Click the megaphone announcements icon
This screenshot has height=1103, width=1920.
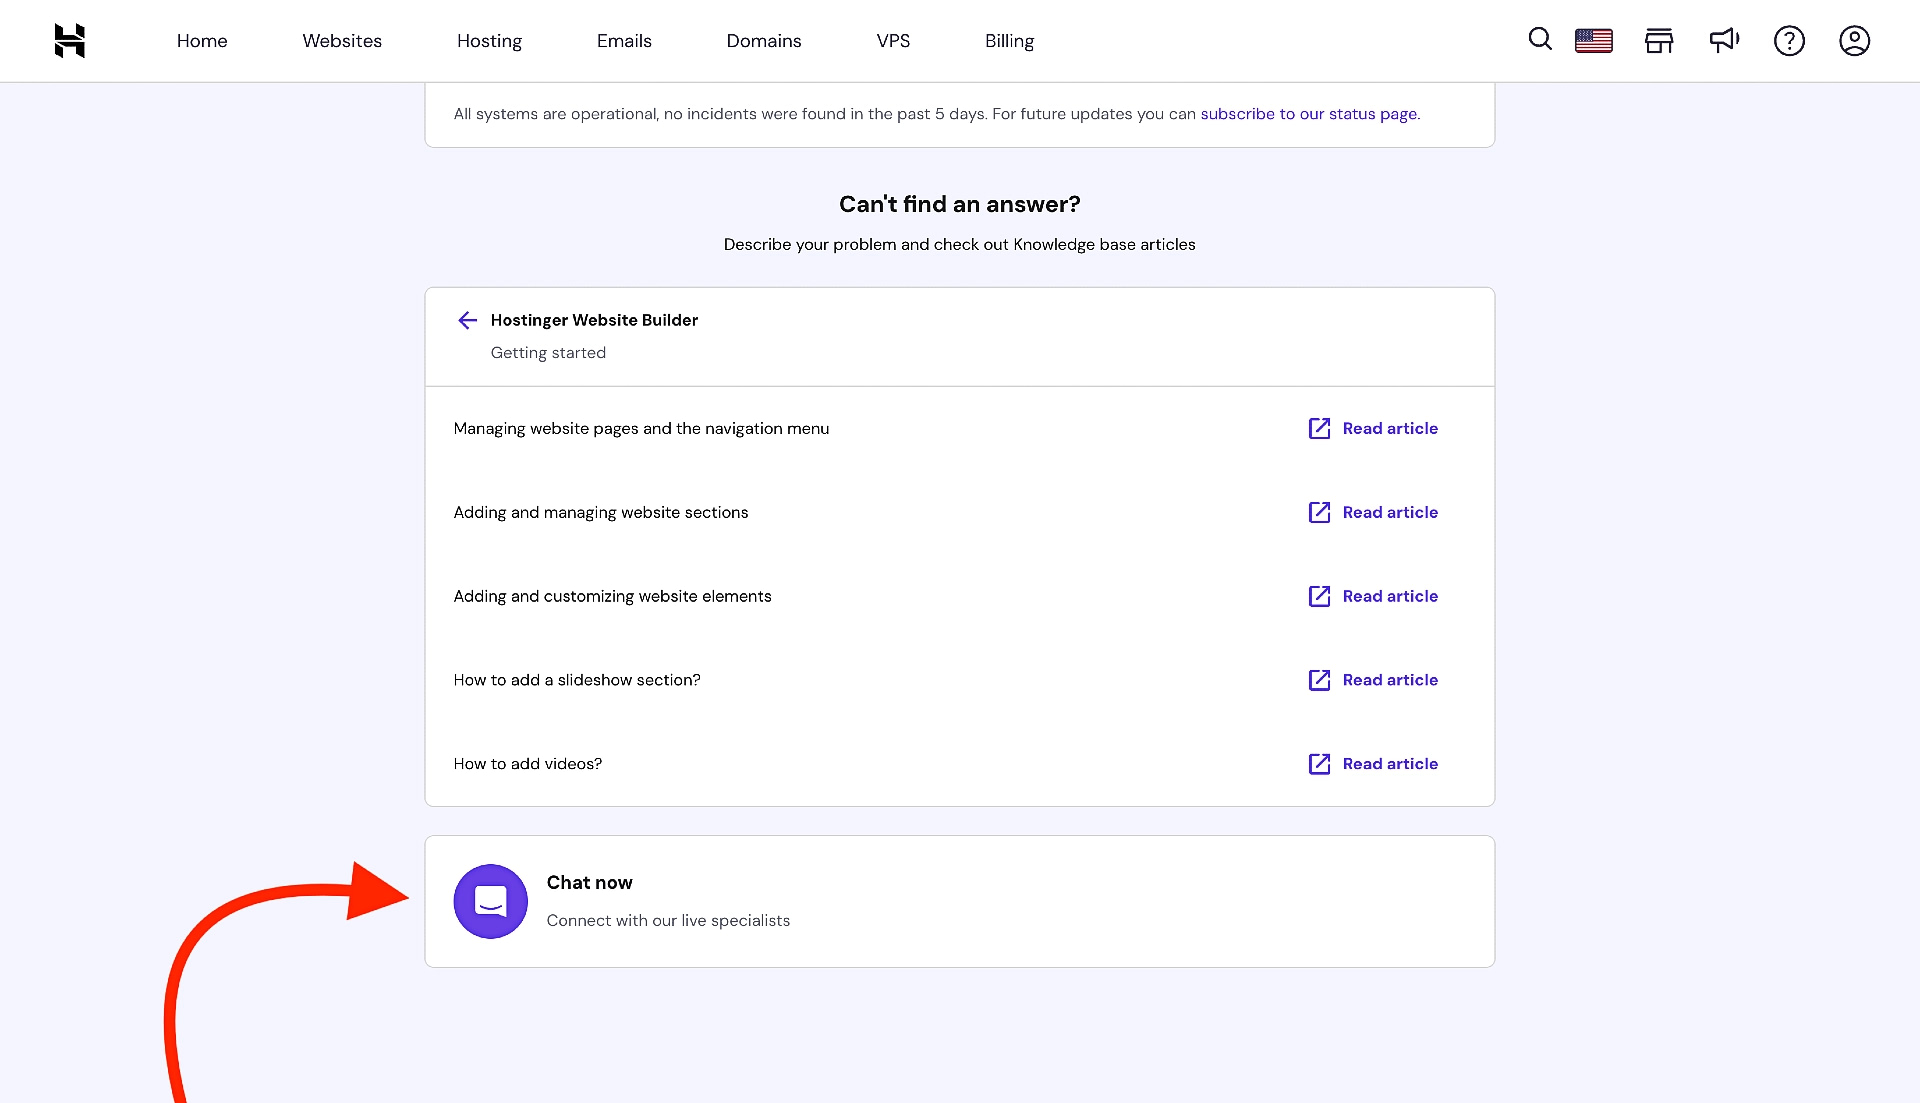click(x=1724, y=40)
